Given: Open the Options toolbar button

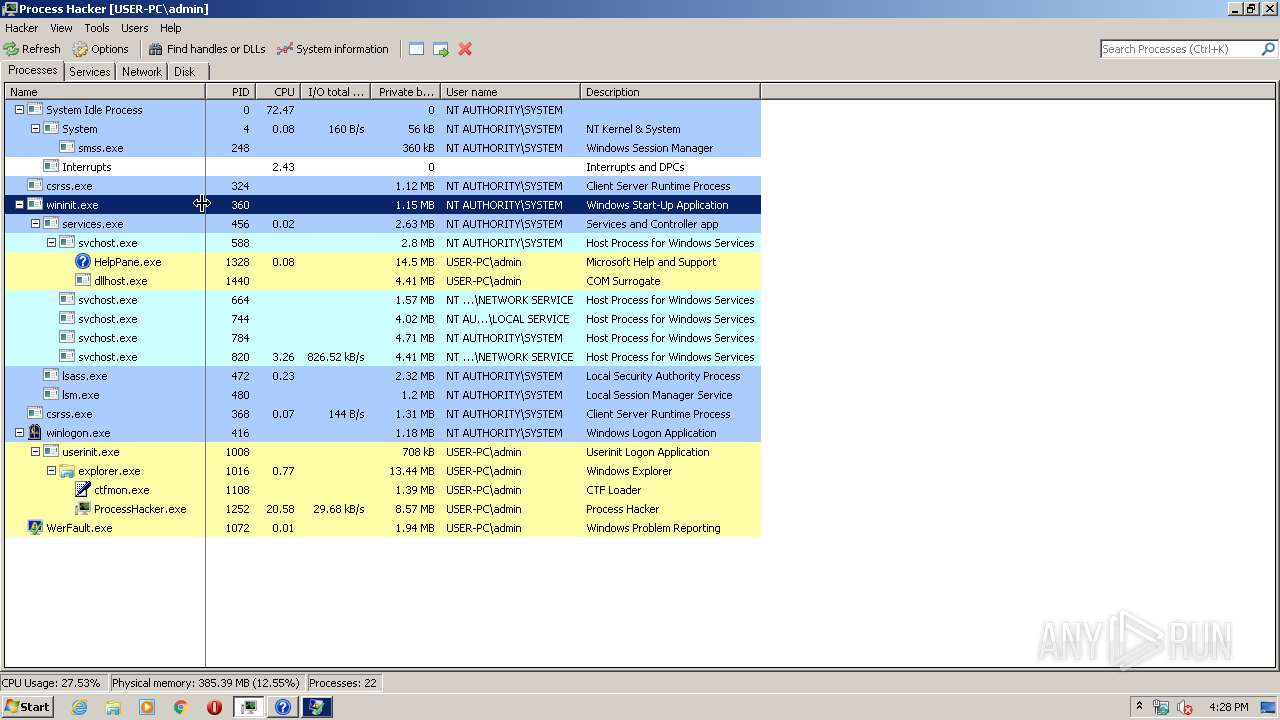Looking at the screenshot, I should pyautogui.click(x=100, y=49).
